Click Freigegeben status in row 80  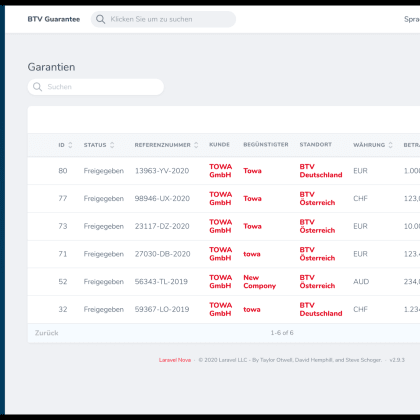[x=104, y=171]
